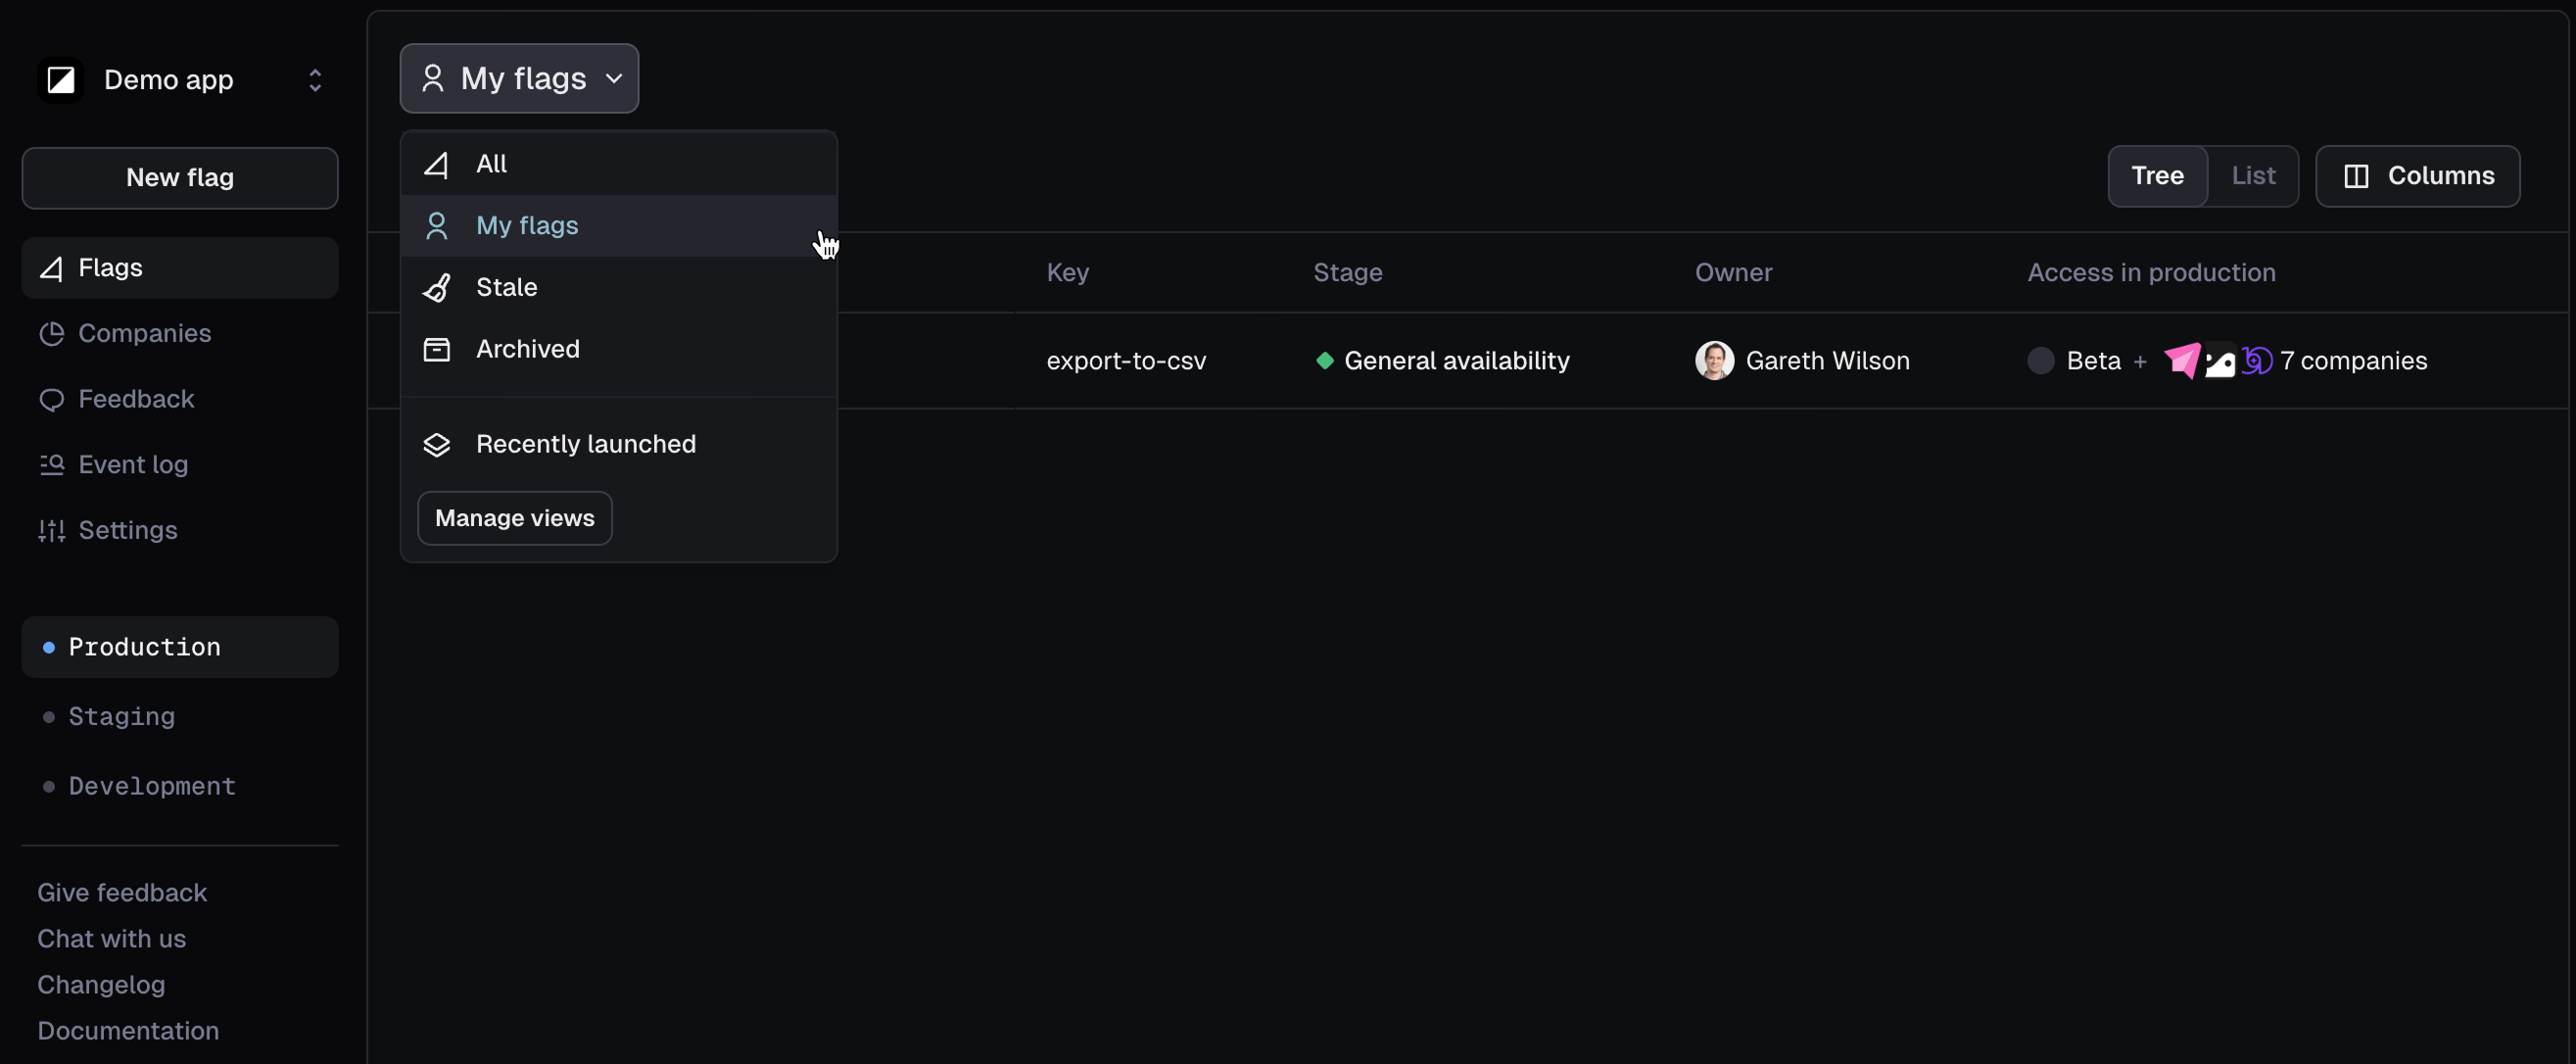2576x1064 pixels.
Task: Open the Demo app switcher chevrons
Action: [x=315, y=80]
